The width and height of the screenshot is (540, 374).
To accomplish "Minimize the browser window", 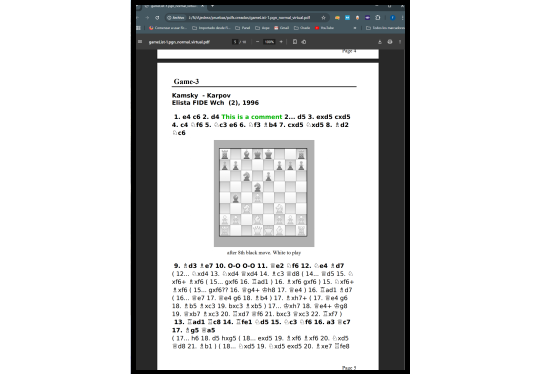I will click(x=377, y=6).
